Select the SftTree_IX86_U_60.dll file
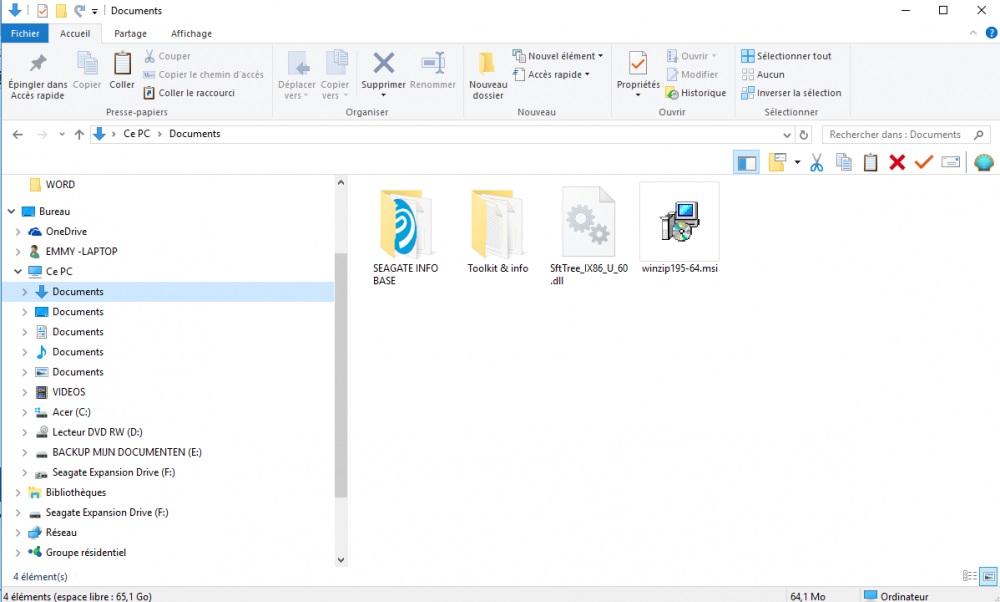 (x=589, y=237)
